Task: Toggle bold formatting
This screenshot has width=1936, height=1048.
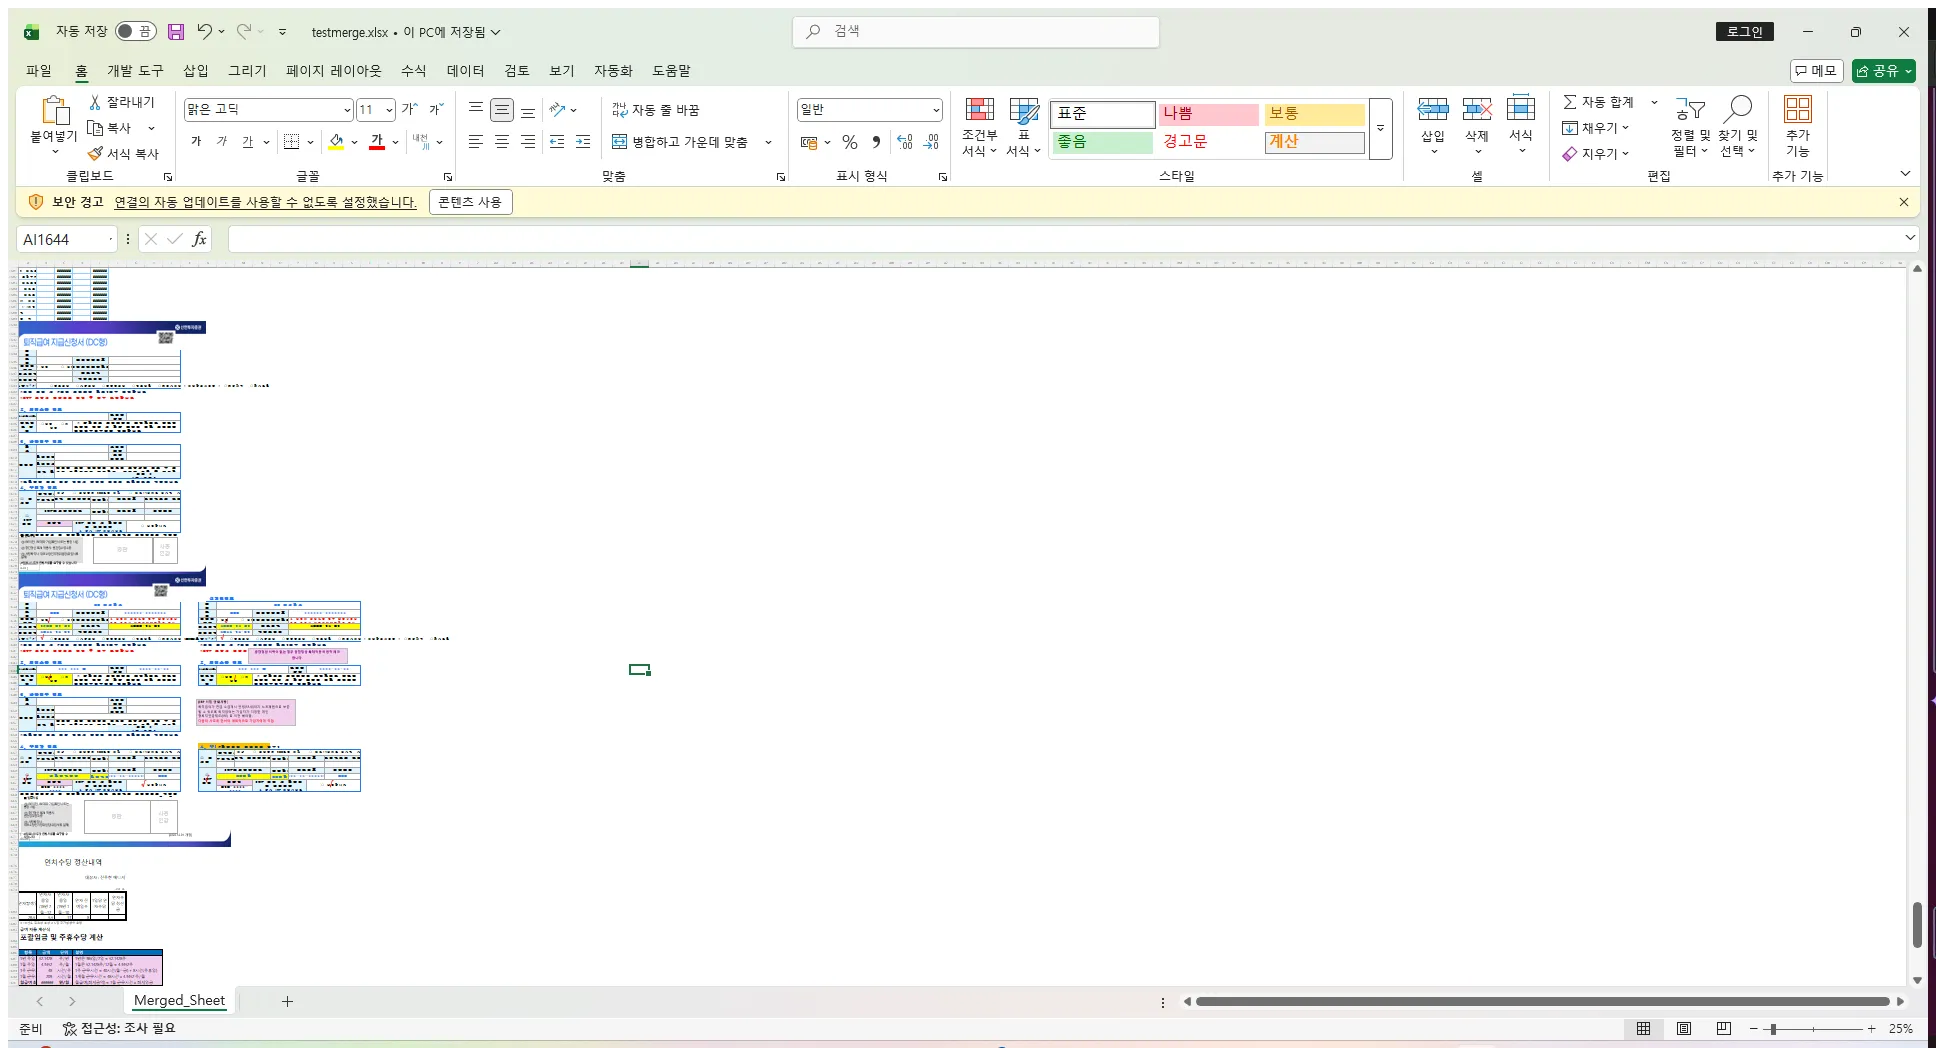Action: point(195,142)
